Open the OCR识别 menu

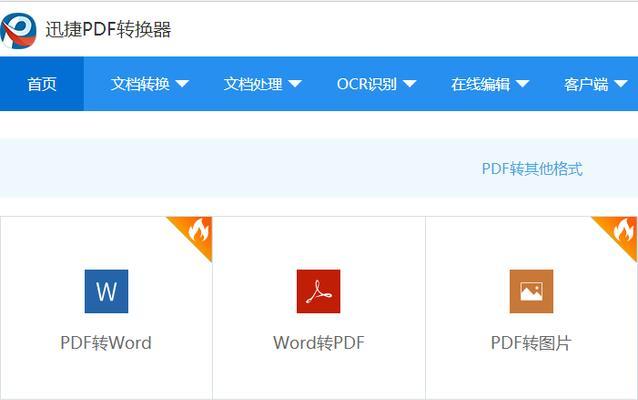pos(367,84)
